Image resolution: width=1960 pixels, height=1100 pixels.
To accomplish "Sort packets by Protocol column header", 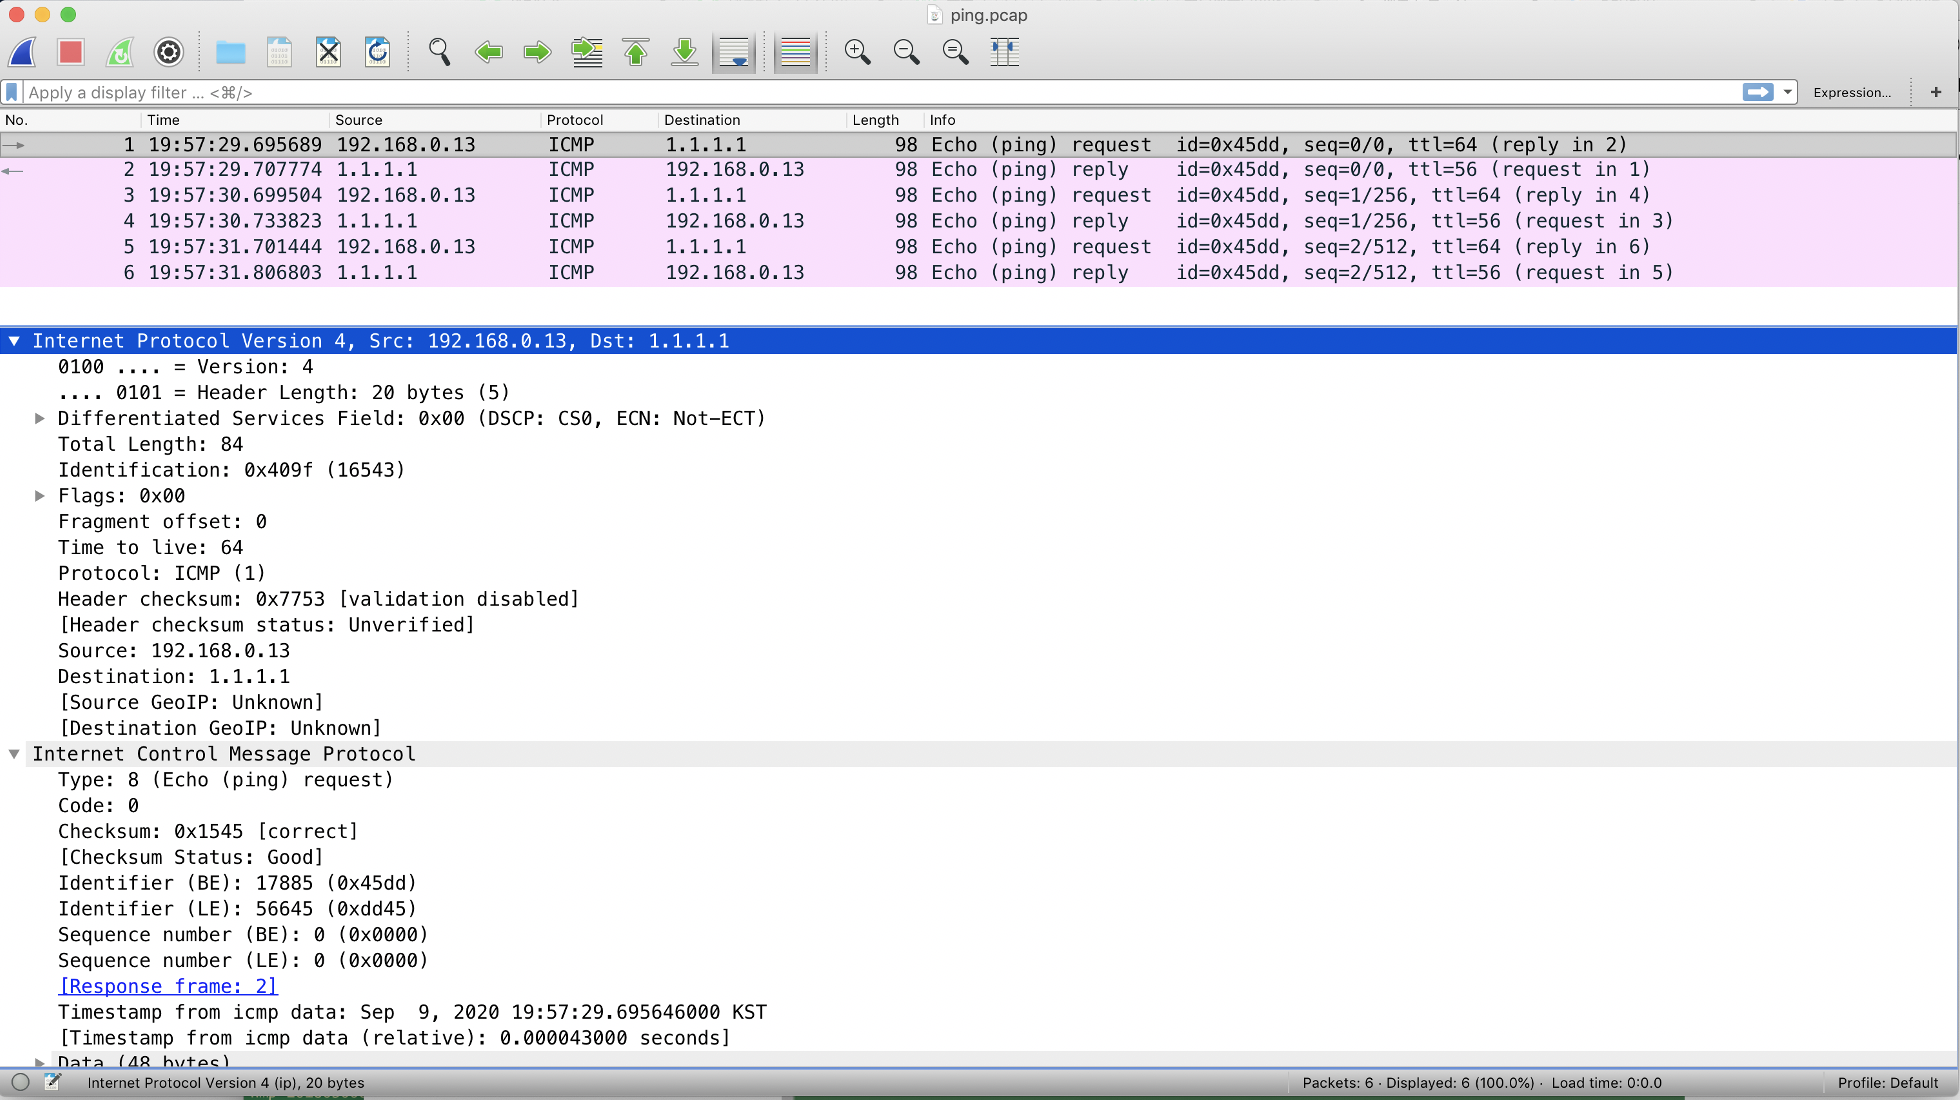I will point(575,120).
